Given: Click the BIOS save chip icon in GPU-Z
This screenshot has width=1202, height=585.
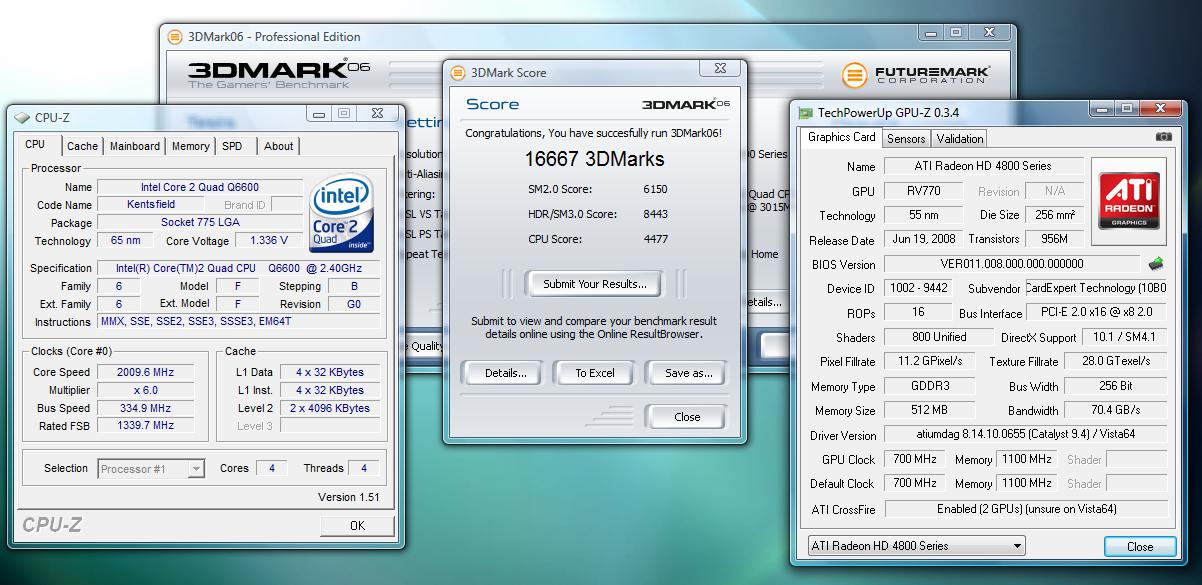Looking at the screenshot, I should 1157,264.
